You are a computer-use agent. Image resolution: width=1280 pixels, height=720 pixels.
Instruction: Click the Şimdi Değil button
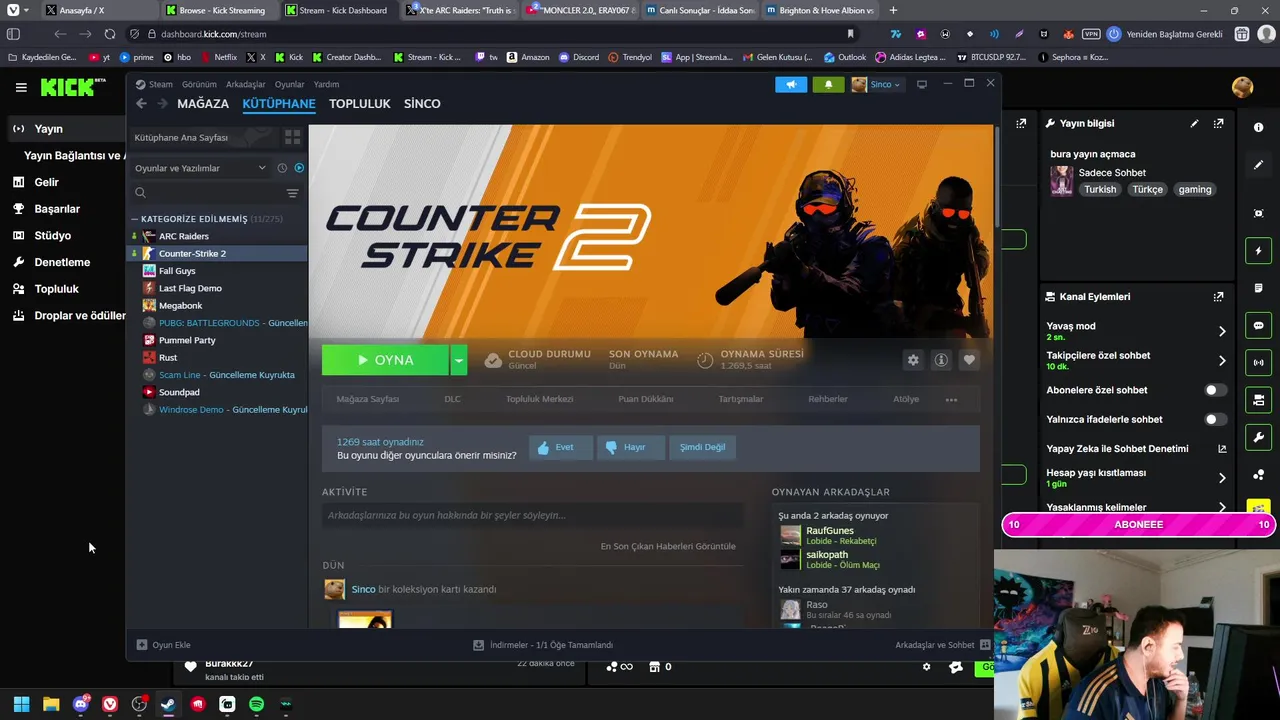[x=702, y=447]
